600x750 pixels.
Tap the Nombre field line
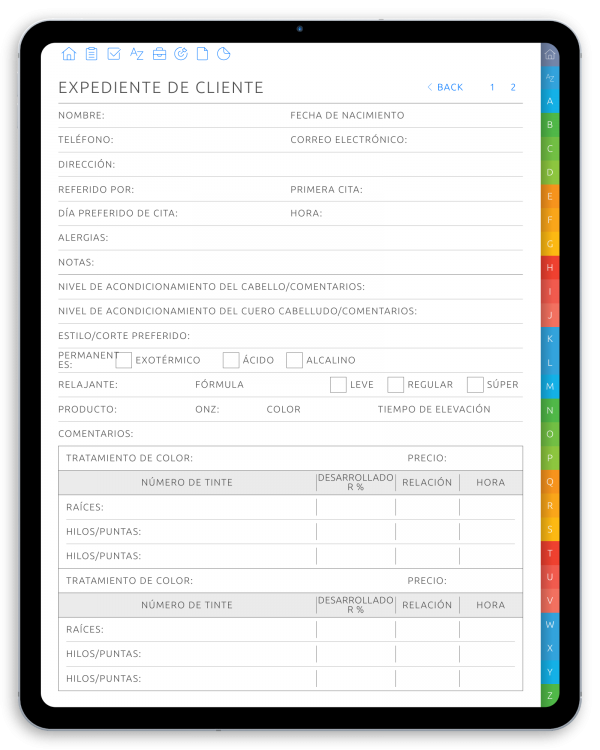tap(174, 116)
